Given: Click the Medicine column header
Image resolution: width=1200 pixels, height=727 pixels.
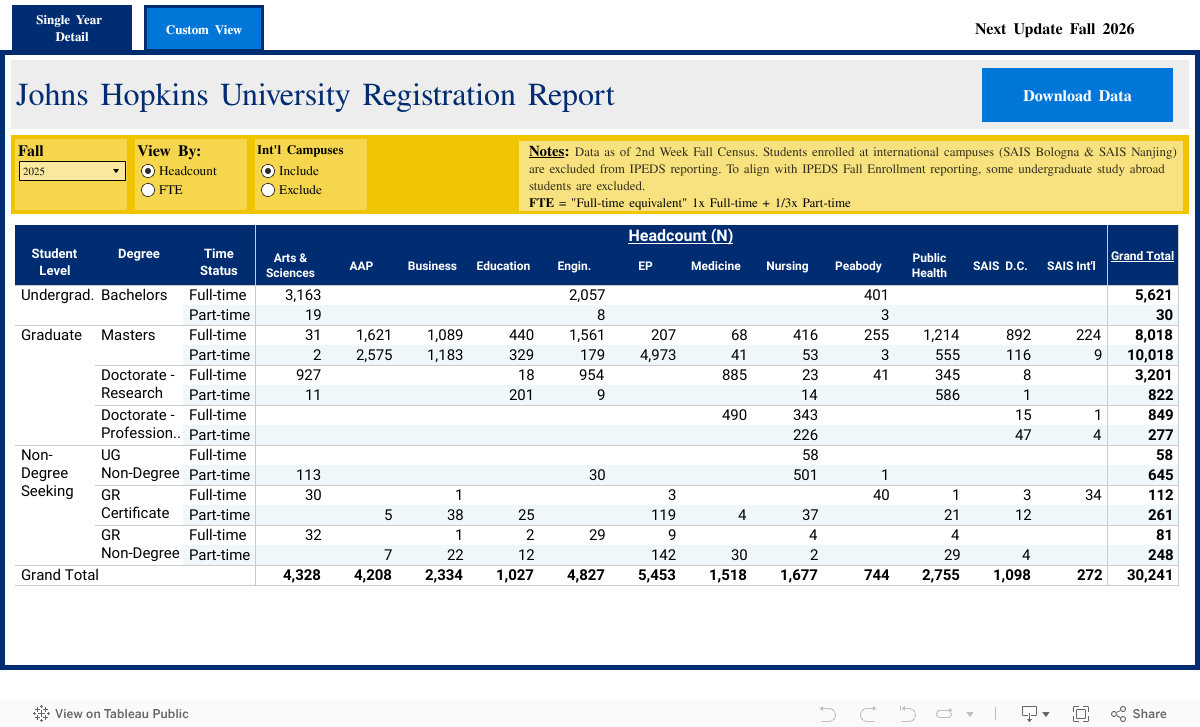Looking at the screenshot, I should pos(716,266).
